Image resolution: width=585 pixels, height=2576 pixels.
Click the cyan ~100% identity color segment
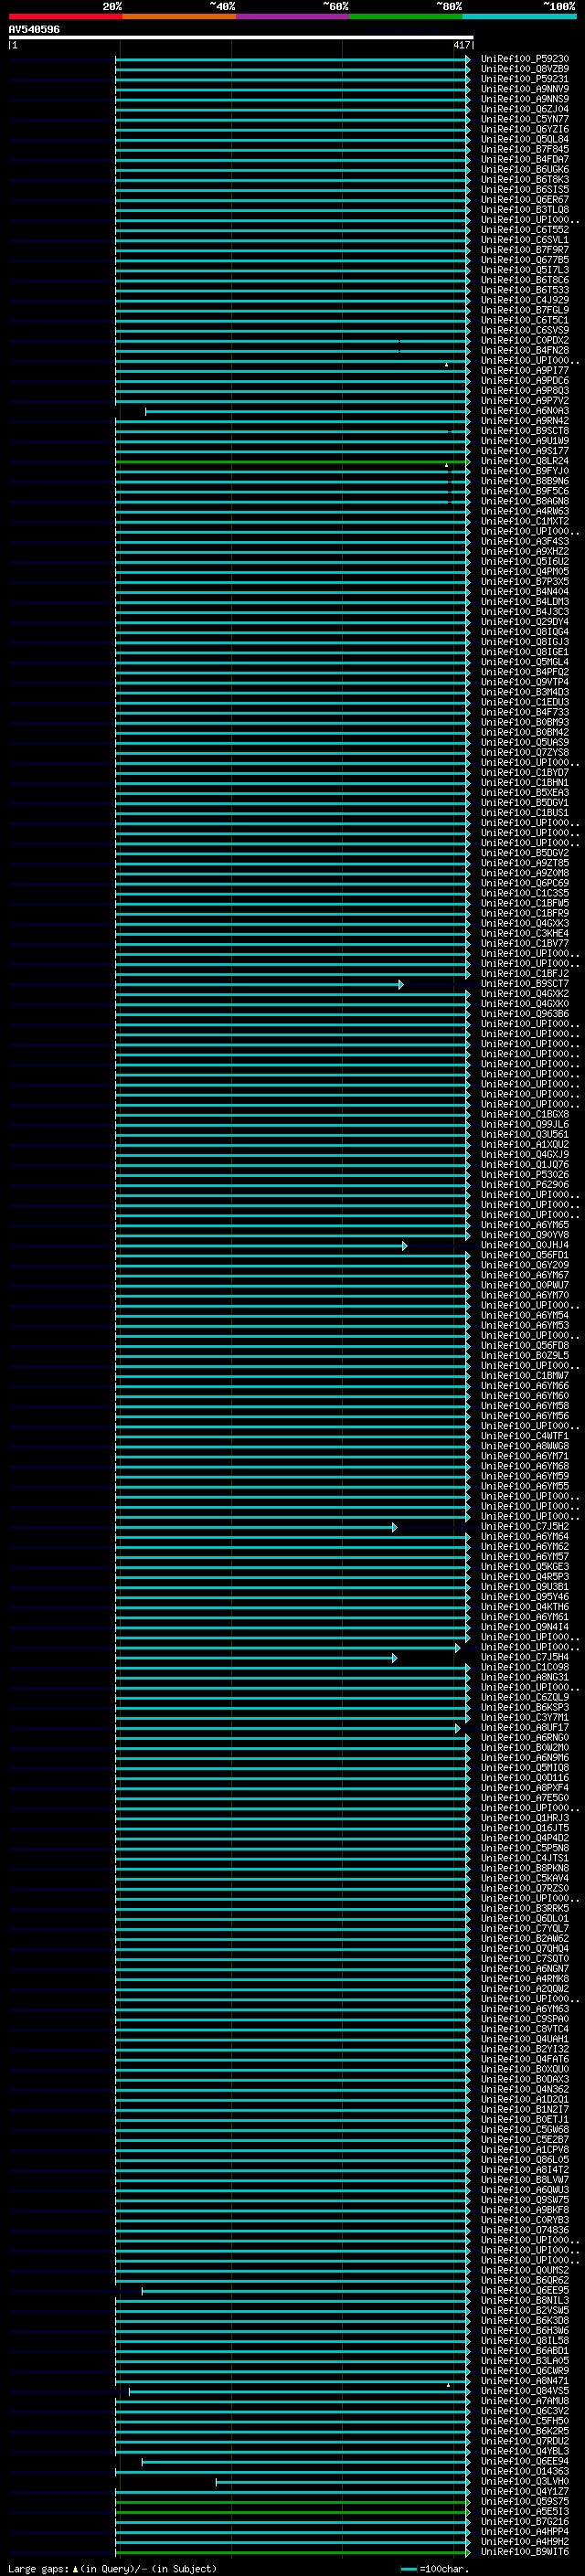click(519, 16)
